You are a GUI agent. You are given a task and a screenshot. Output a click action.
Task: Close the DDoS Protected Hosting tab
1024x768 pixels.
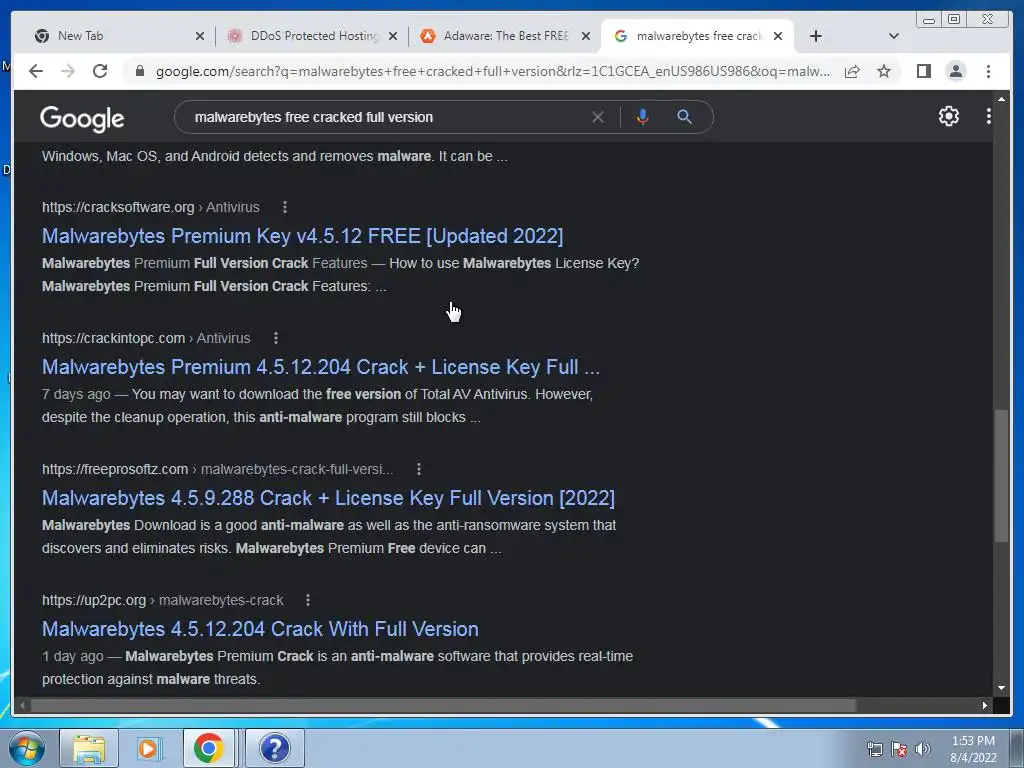click(392, 36)
